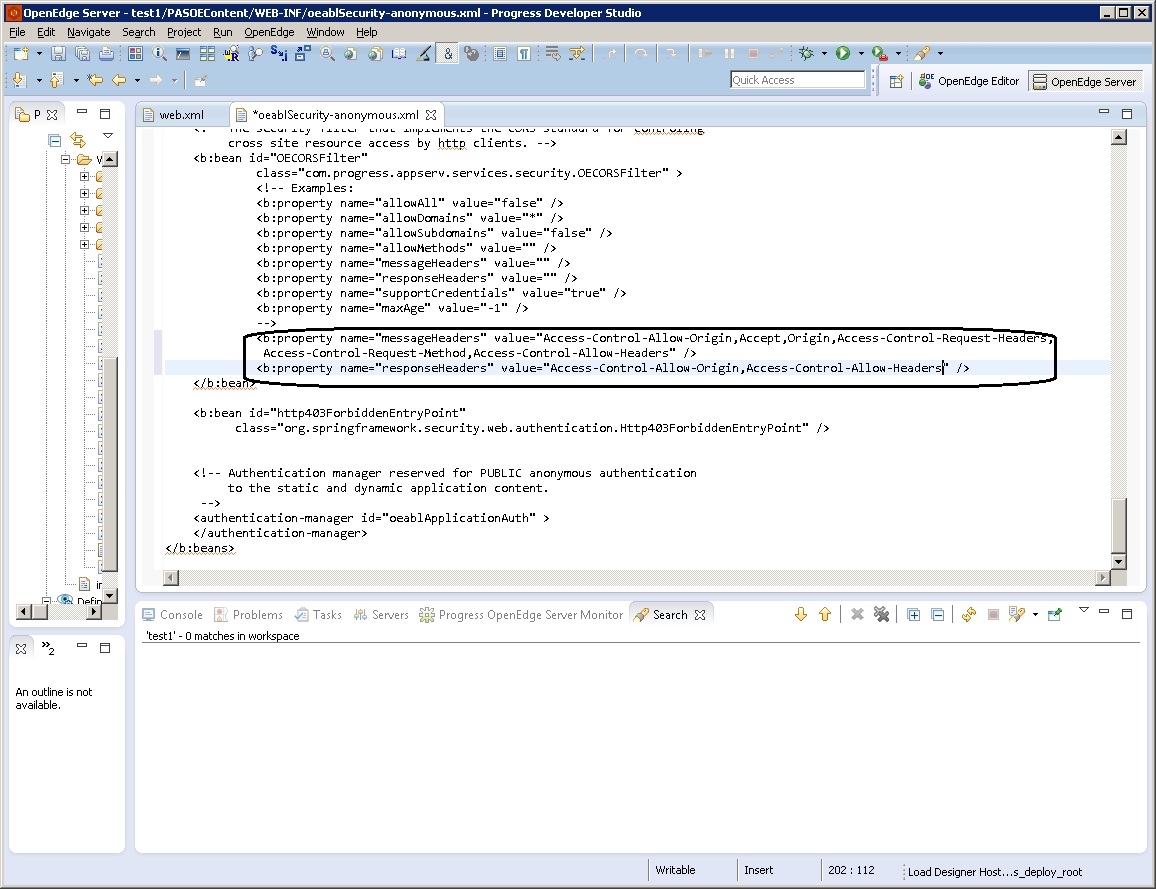
Task: Click the Print icon in toolbar
Action: pyautogui.click(x=107, y=53)
